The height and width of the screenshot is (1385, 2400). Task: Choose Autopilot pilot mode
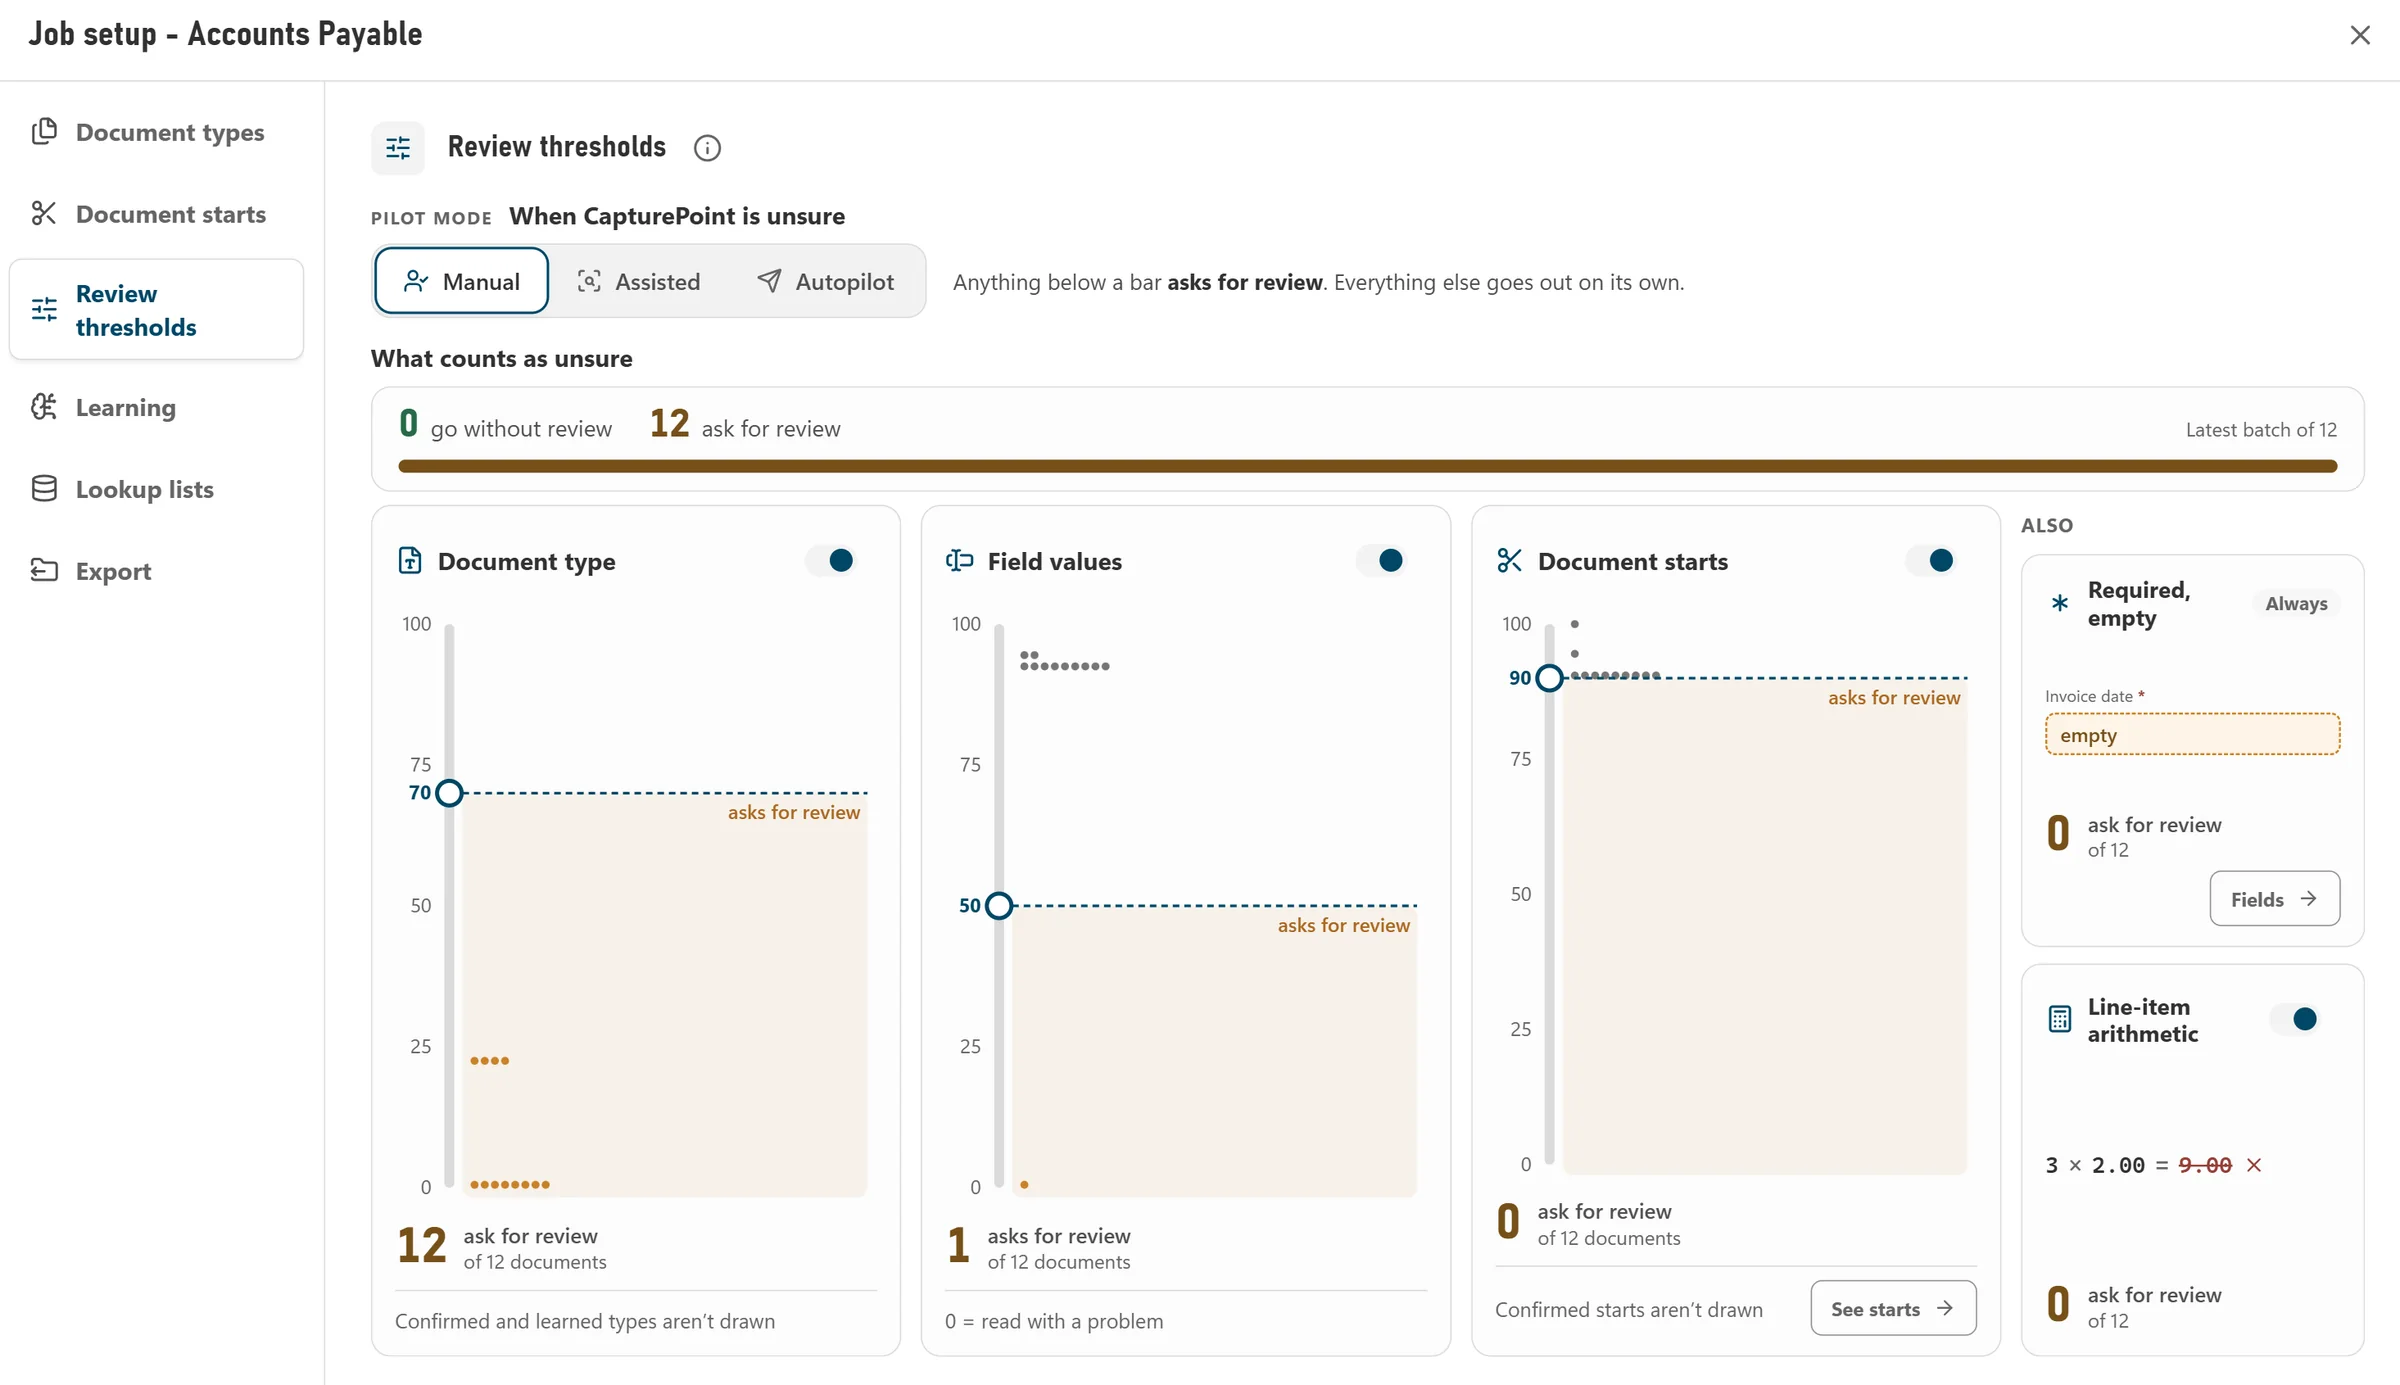coord(825,281)
